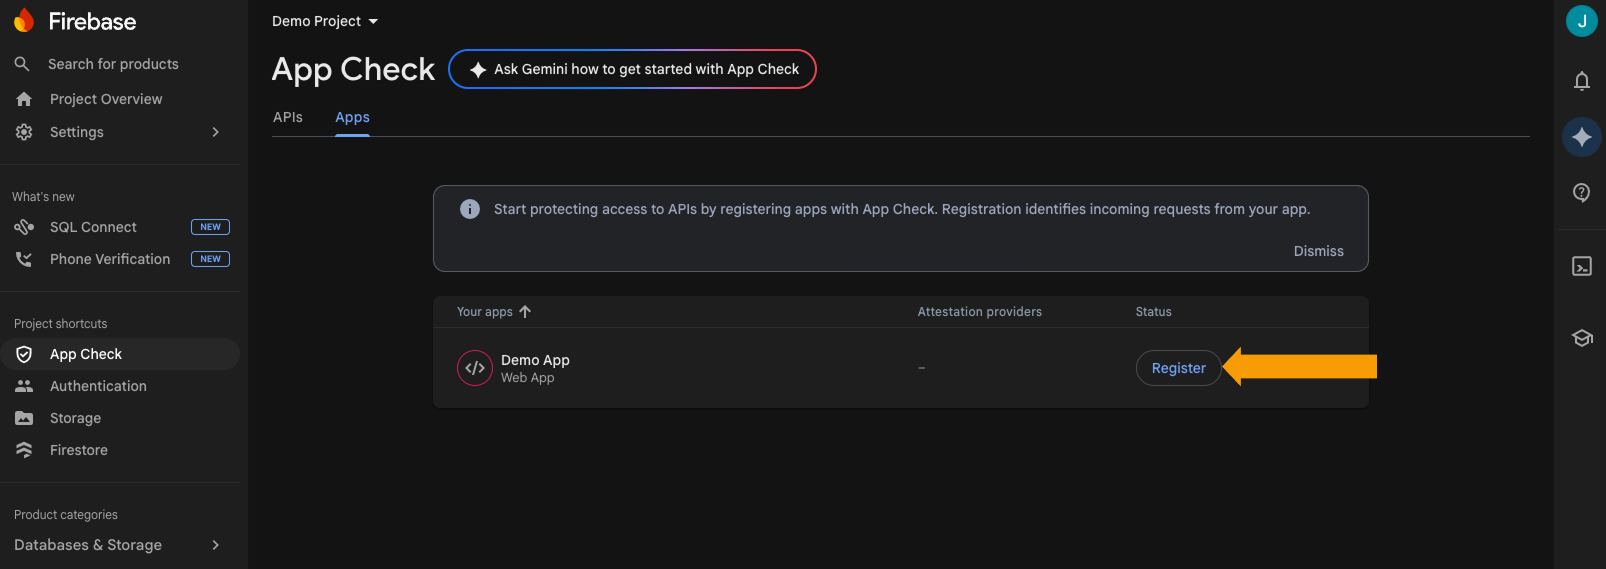Screen dimensions: 1606x569
Task: Click the SQL Connect icon
Action: pos(24,227)
